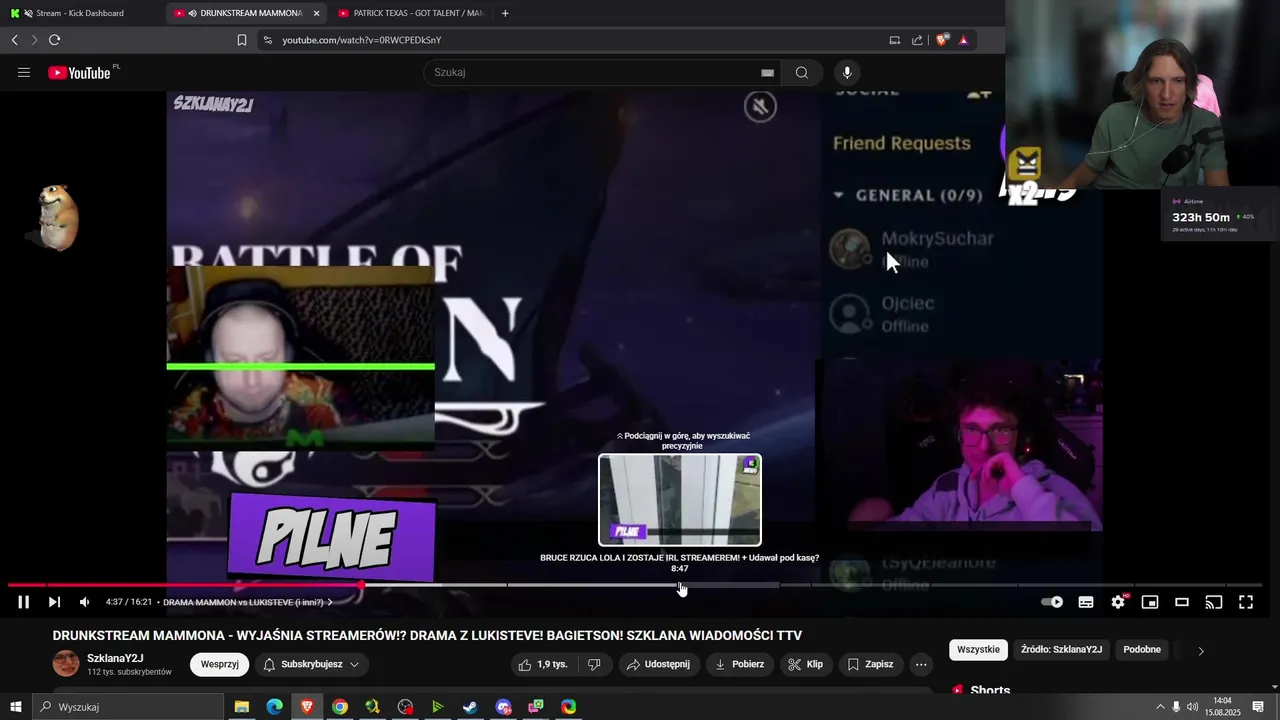
Task: Toggle subtitles in the player
Action: pyautogui.click(x=1086, y=602)
